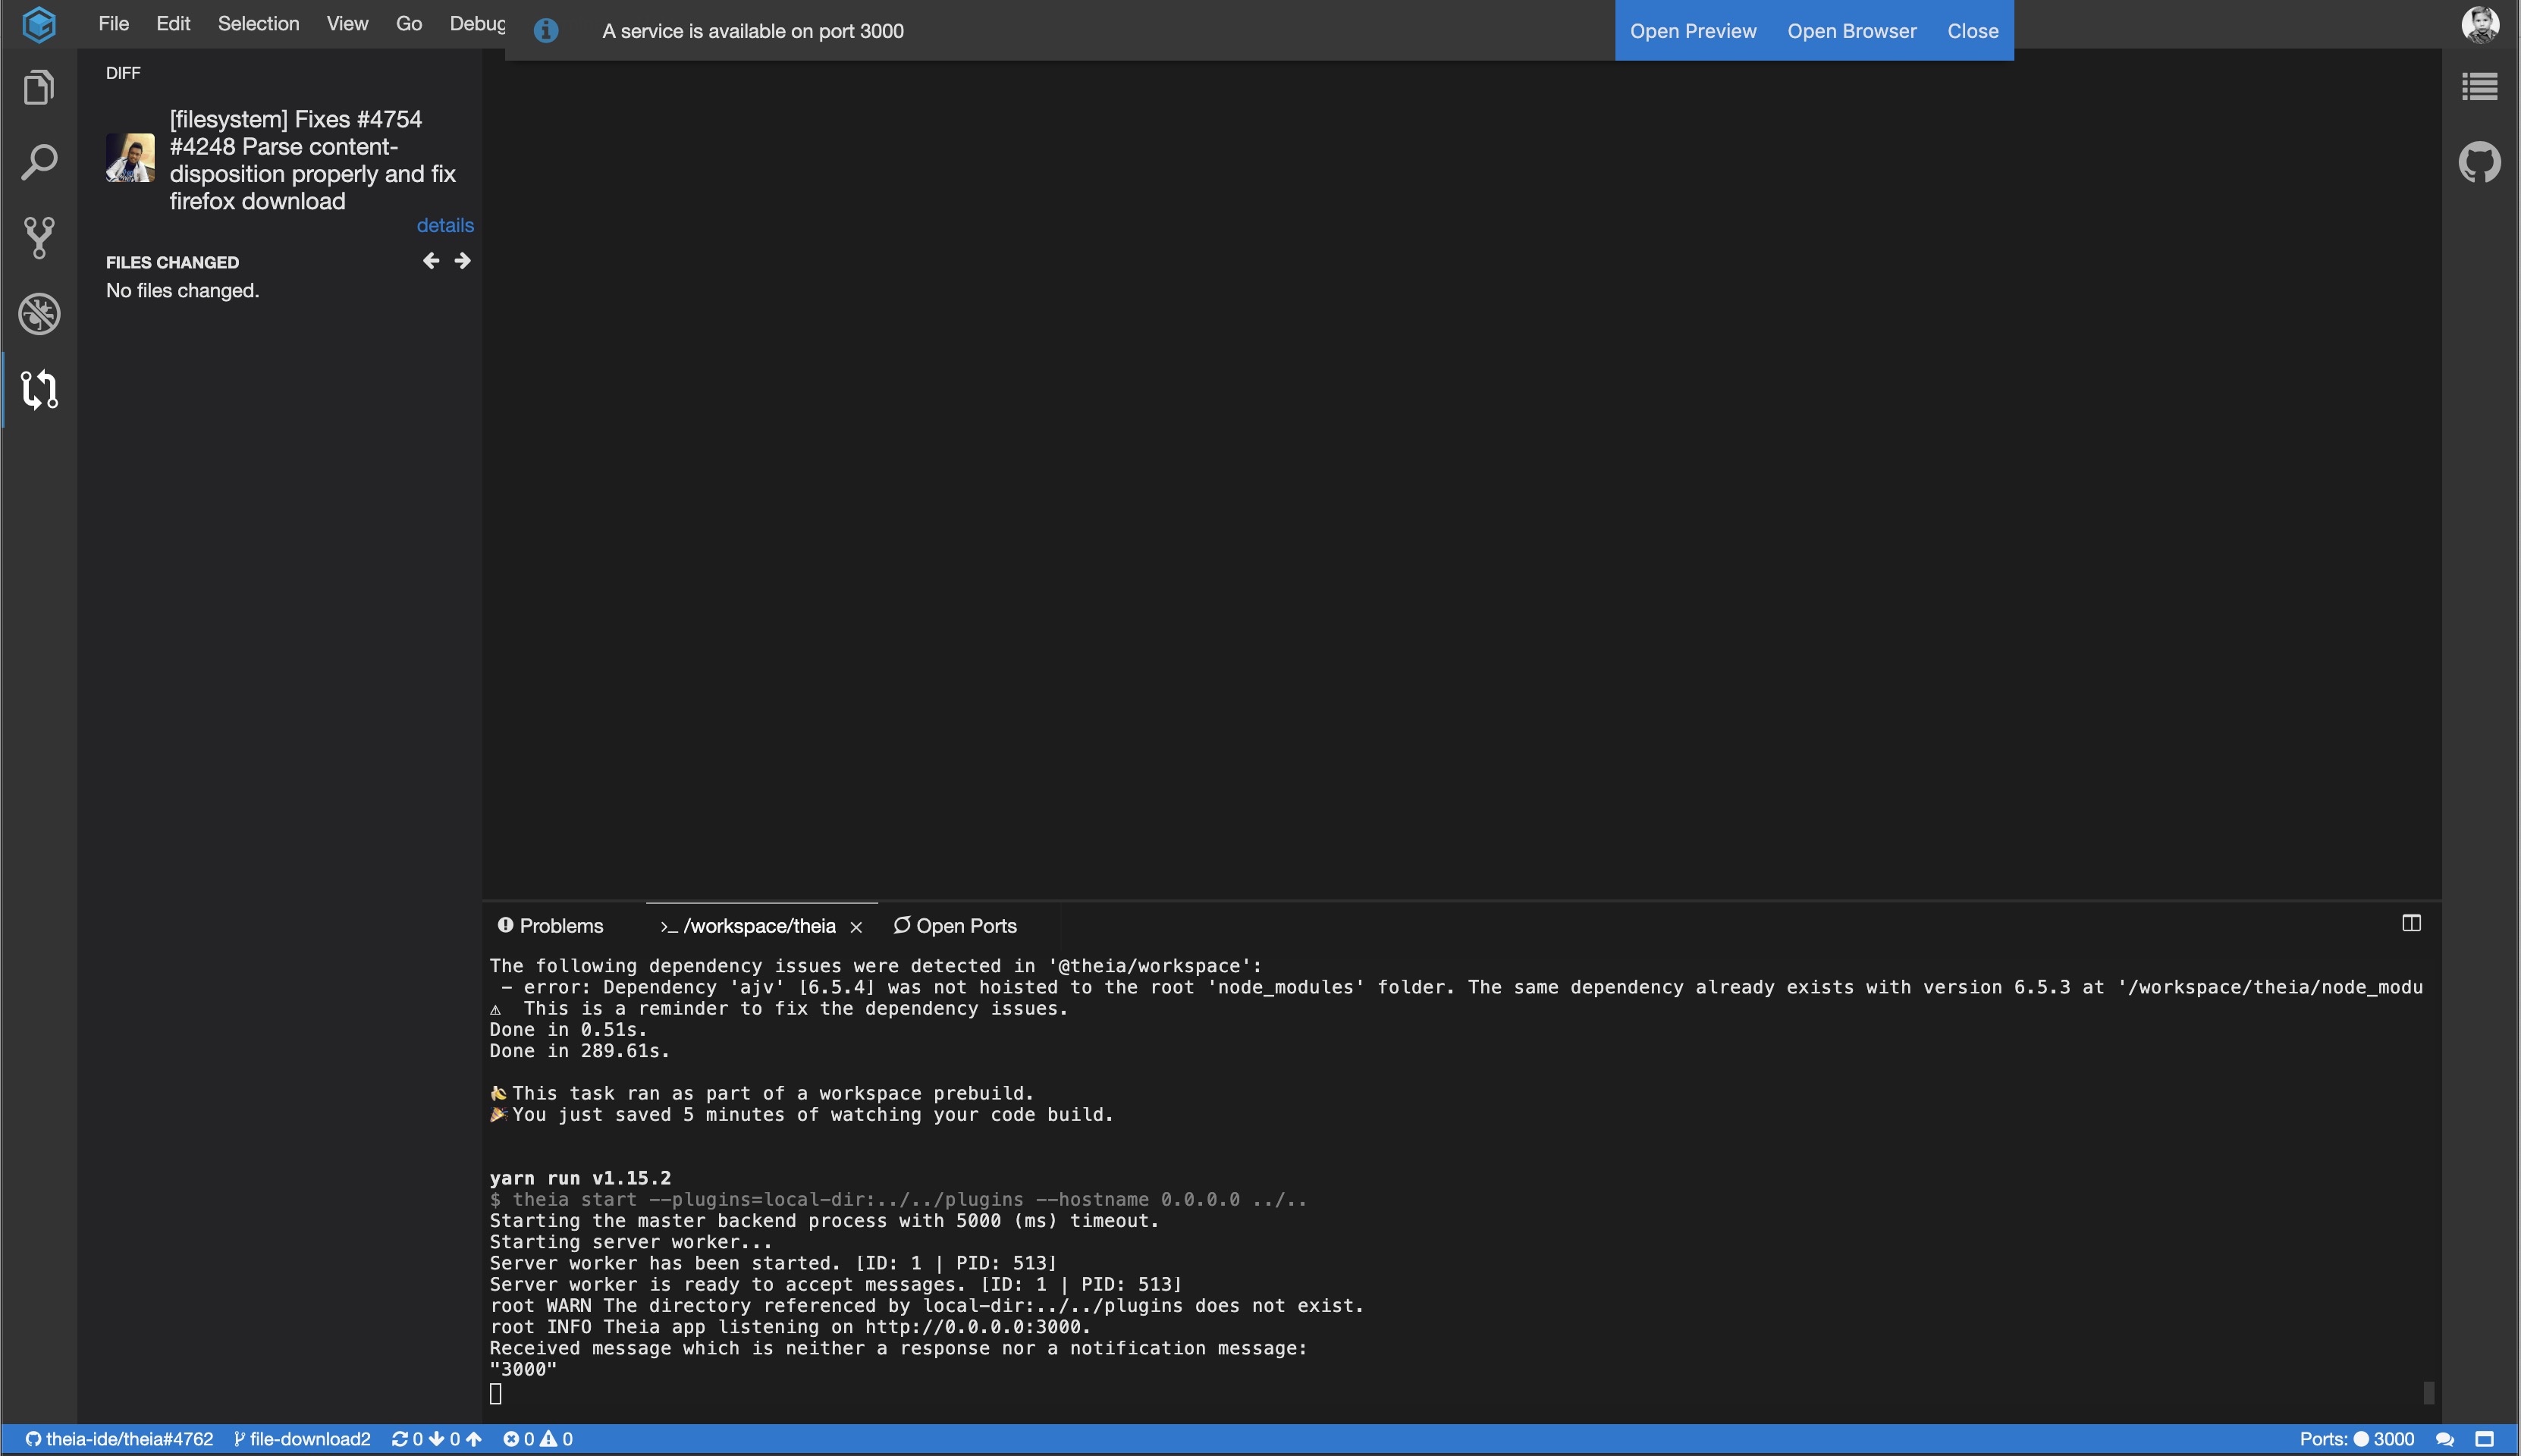This screenshot has width=2521, height=1456.
Task: Click the Gitpod logo at top left
Action: click(39, 24)
